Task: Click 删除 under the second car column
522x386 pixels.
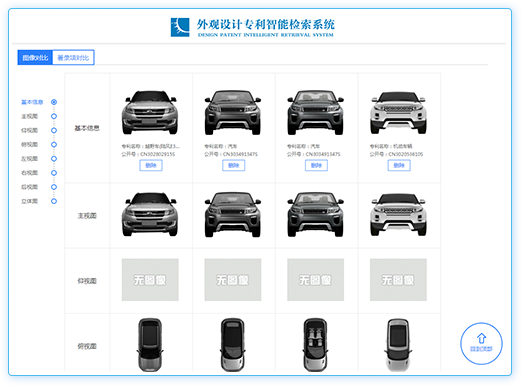Action: coord(234,165)
